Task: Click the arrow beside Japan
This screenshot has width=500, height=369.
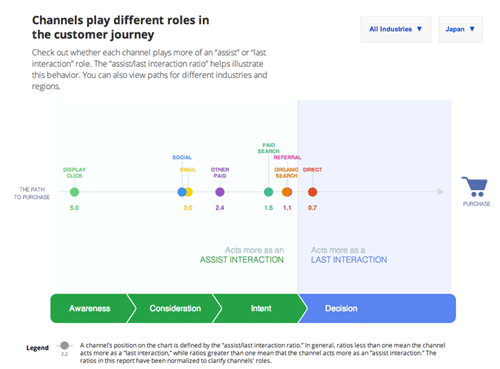Action: pos(472,29)
